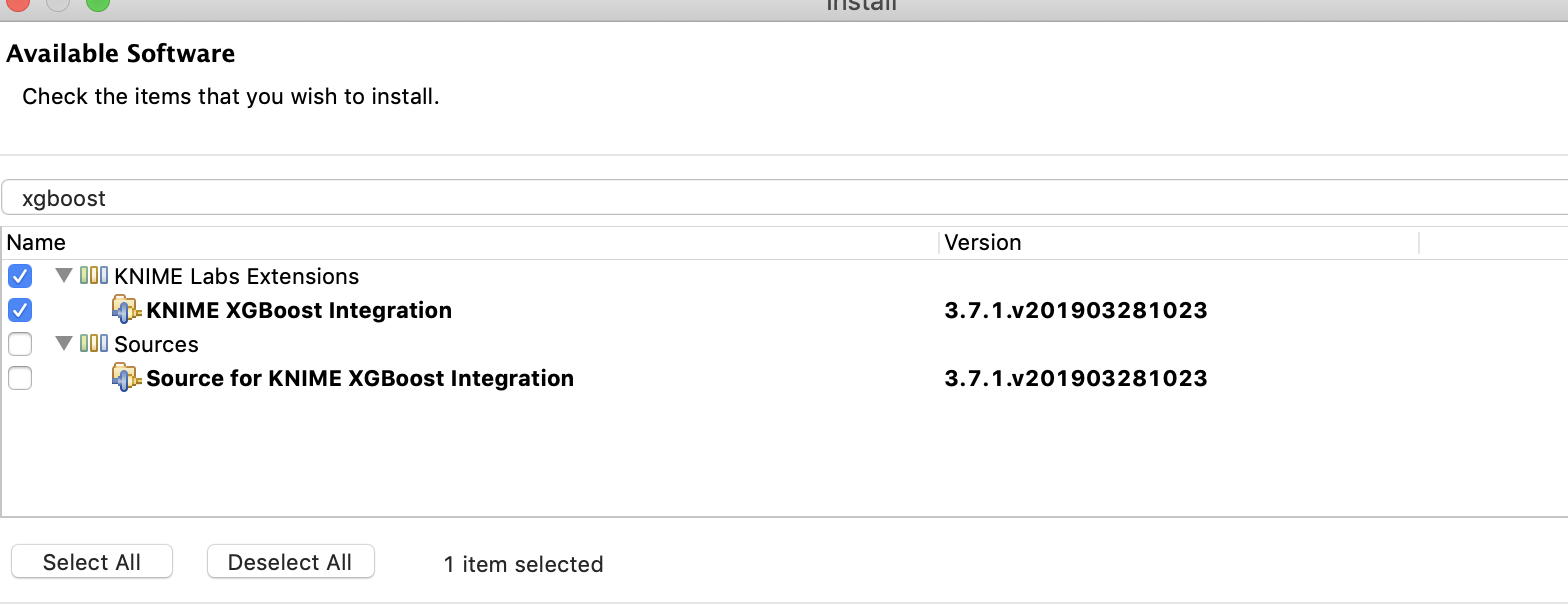Sort the list by Name column header
This screenshot has width=1568, height=606.
click(x=470, y=242)
